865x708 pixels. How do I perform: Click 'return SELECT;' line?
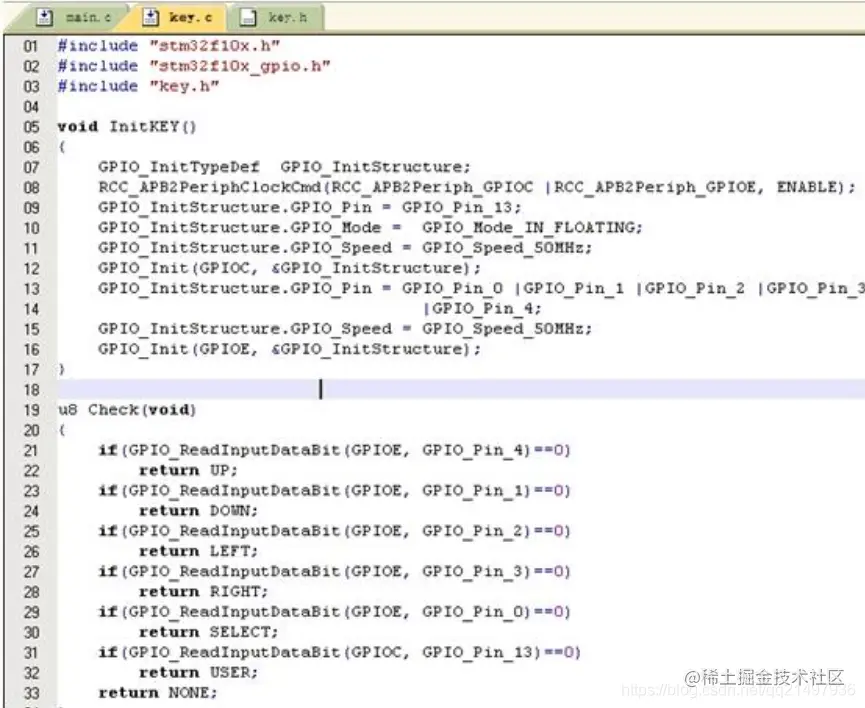point(209,632)
